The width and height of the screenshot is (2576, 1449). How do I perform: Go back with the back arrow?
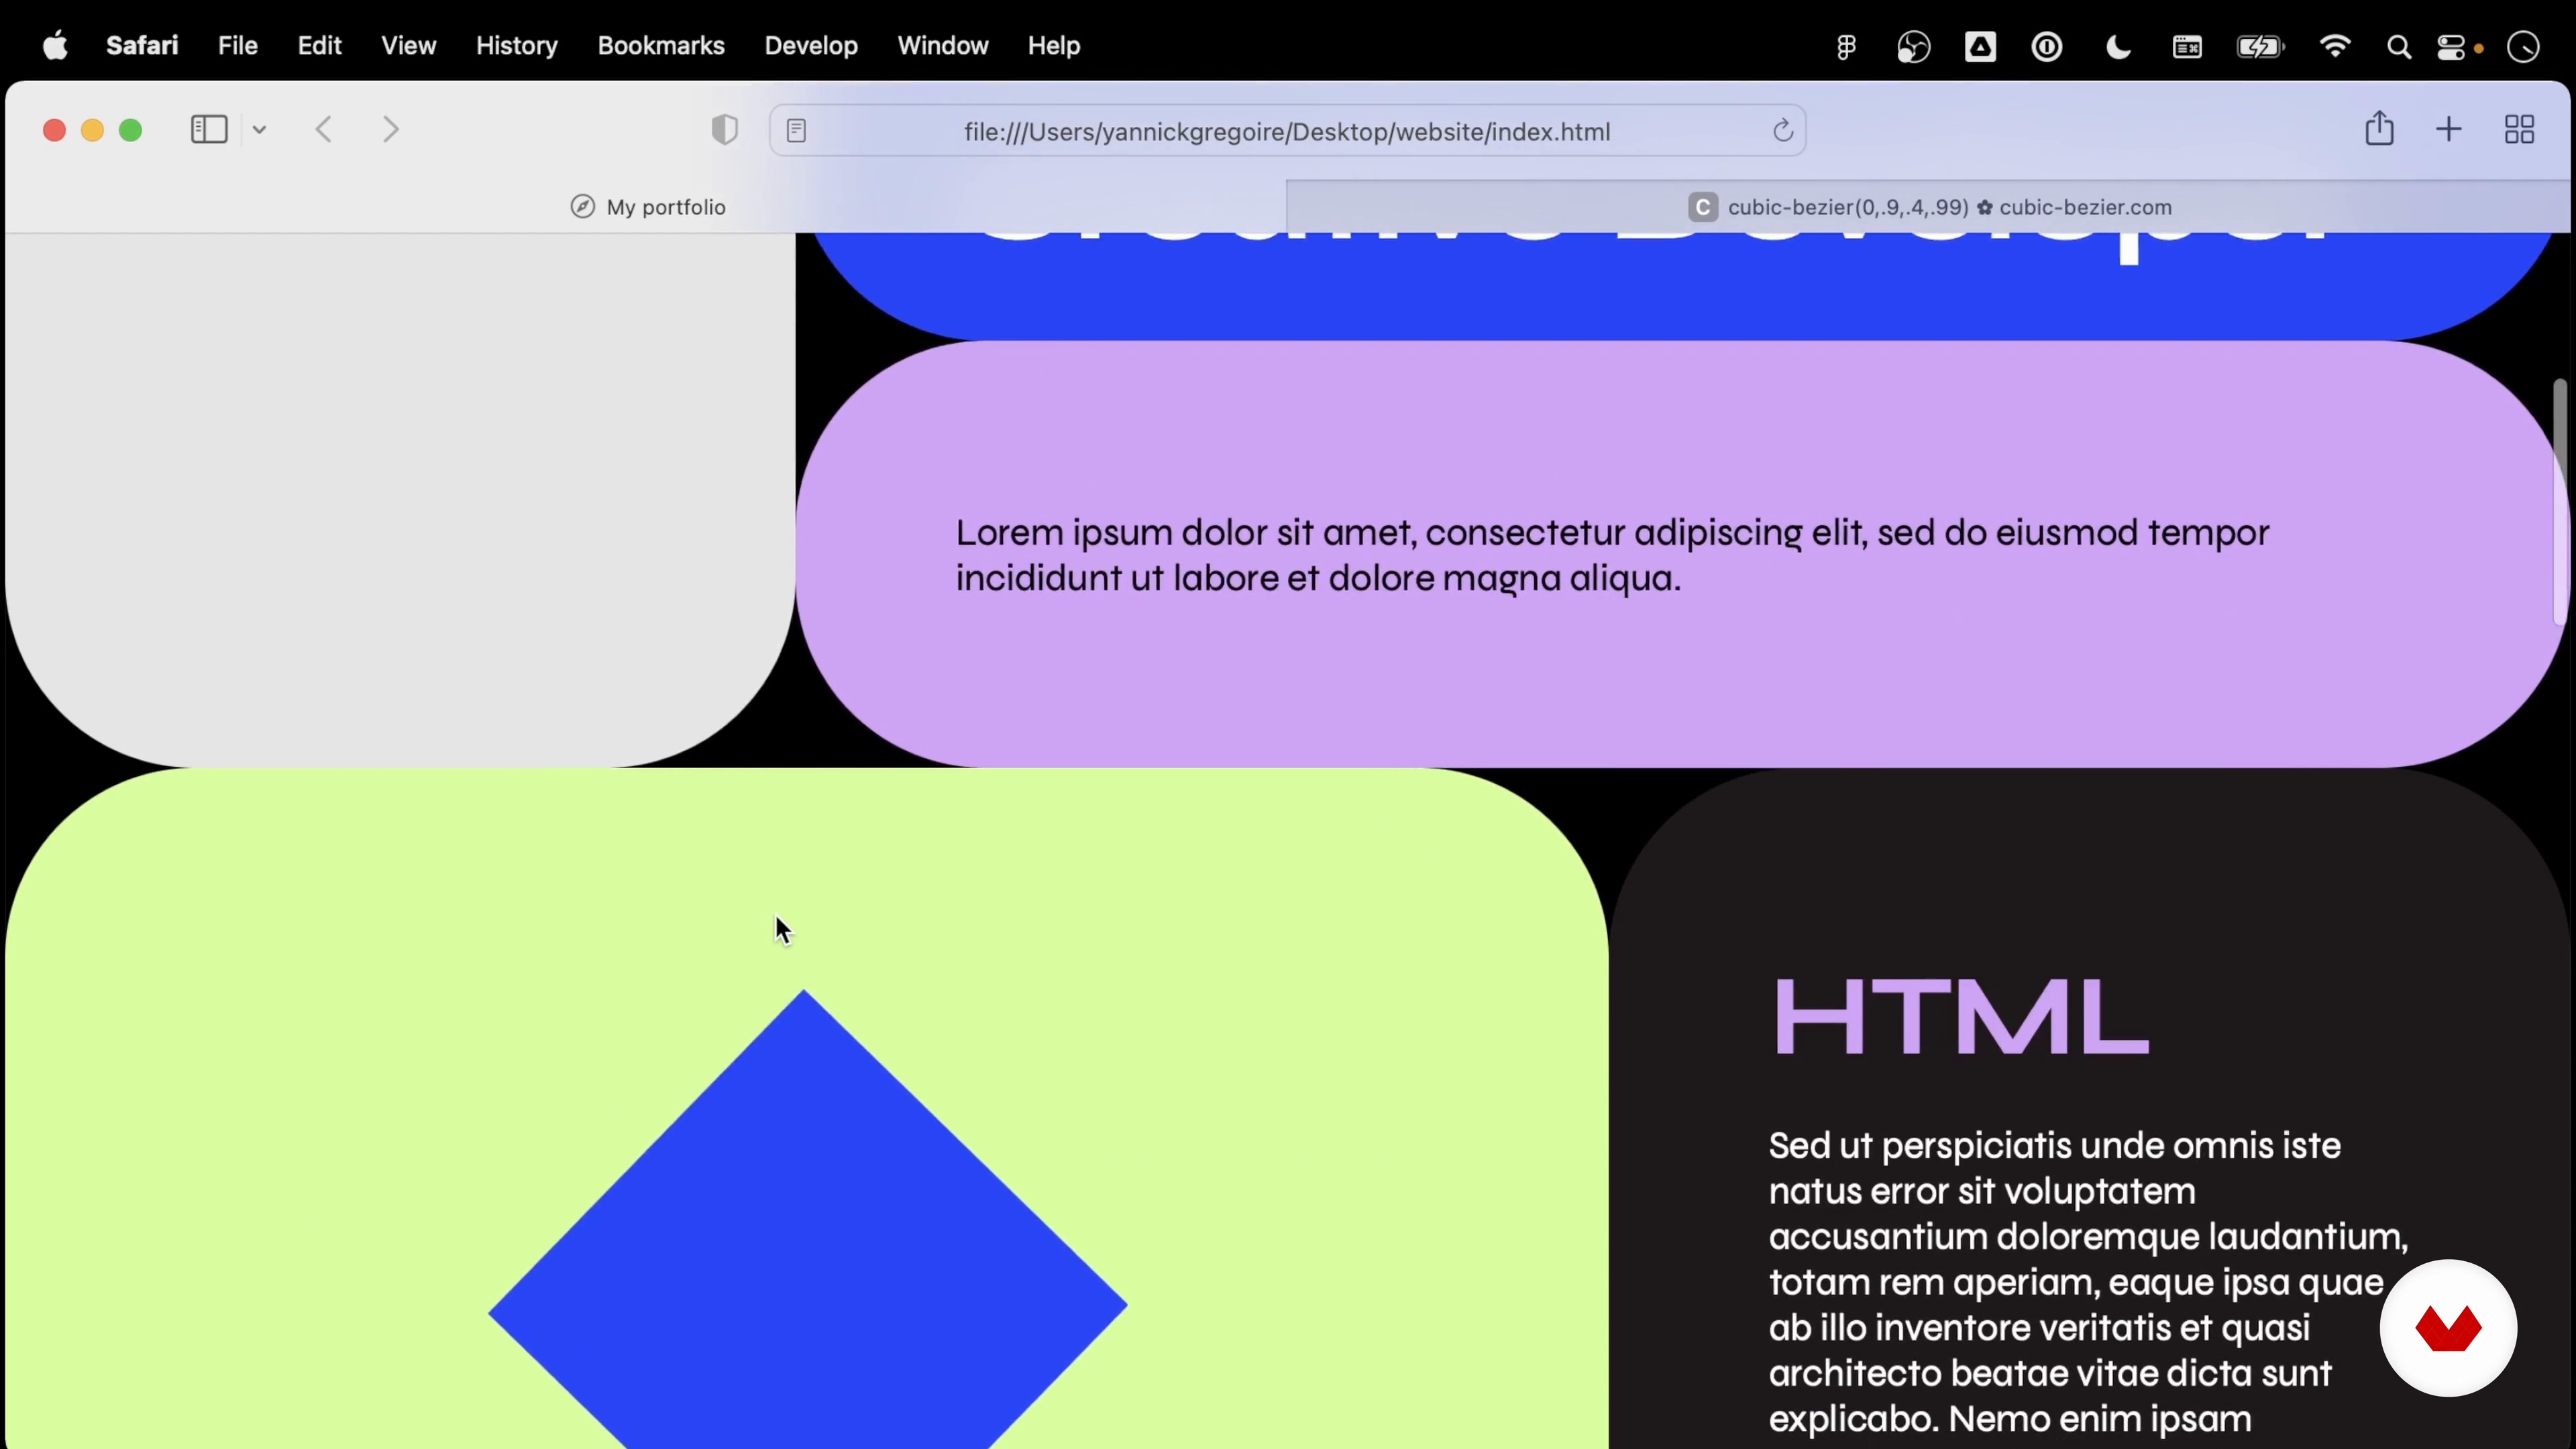324,130
